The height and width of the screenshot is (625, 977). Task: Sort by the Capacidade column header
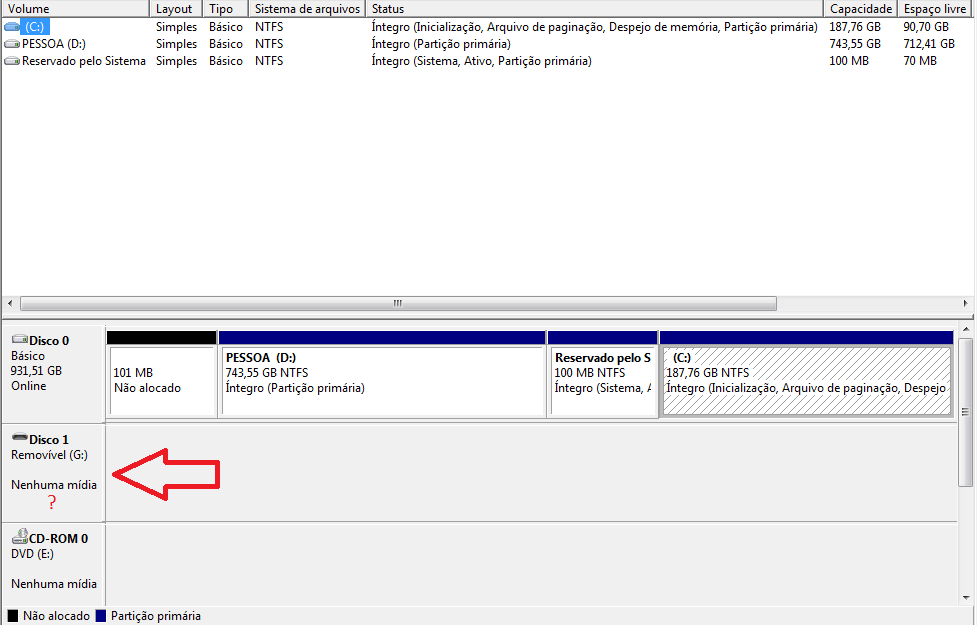(x=860, y=9)
